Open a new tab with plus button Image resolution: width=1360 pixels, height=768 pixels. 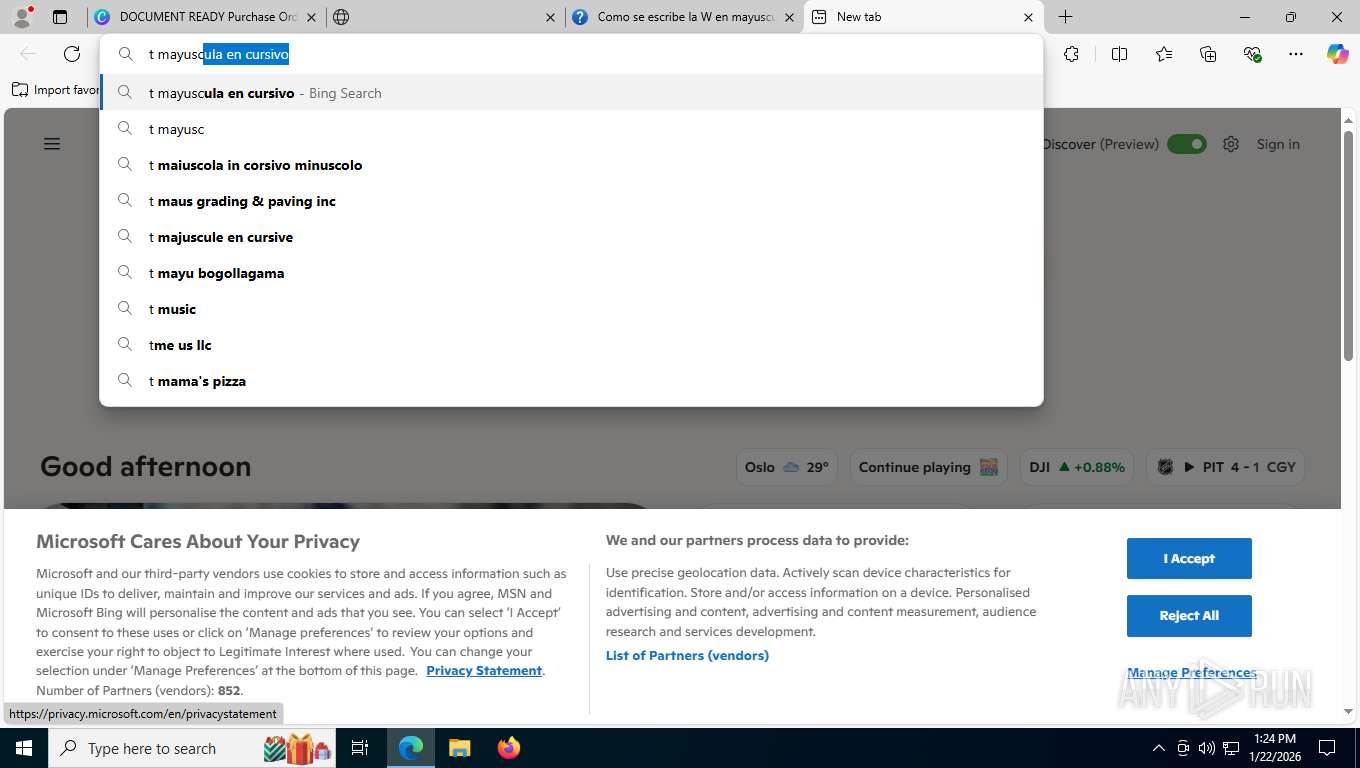(1066, 17)
